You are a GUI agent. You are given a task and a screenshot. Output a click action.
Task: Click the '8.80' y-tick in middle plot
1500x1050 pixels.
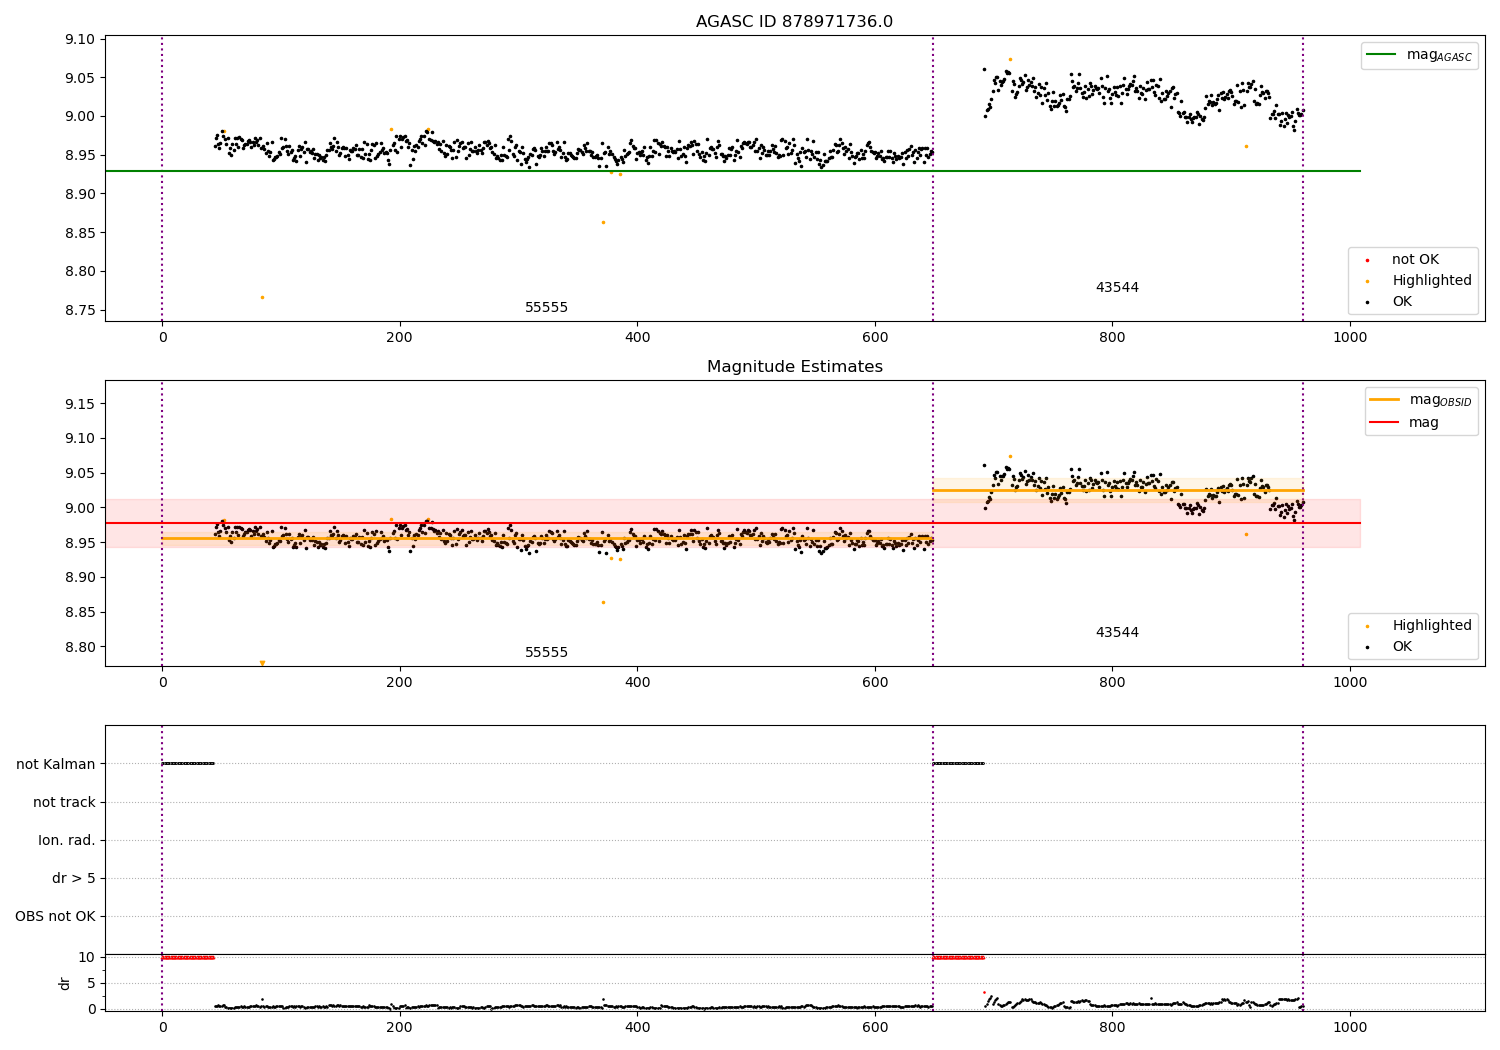coord(80,647)
